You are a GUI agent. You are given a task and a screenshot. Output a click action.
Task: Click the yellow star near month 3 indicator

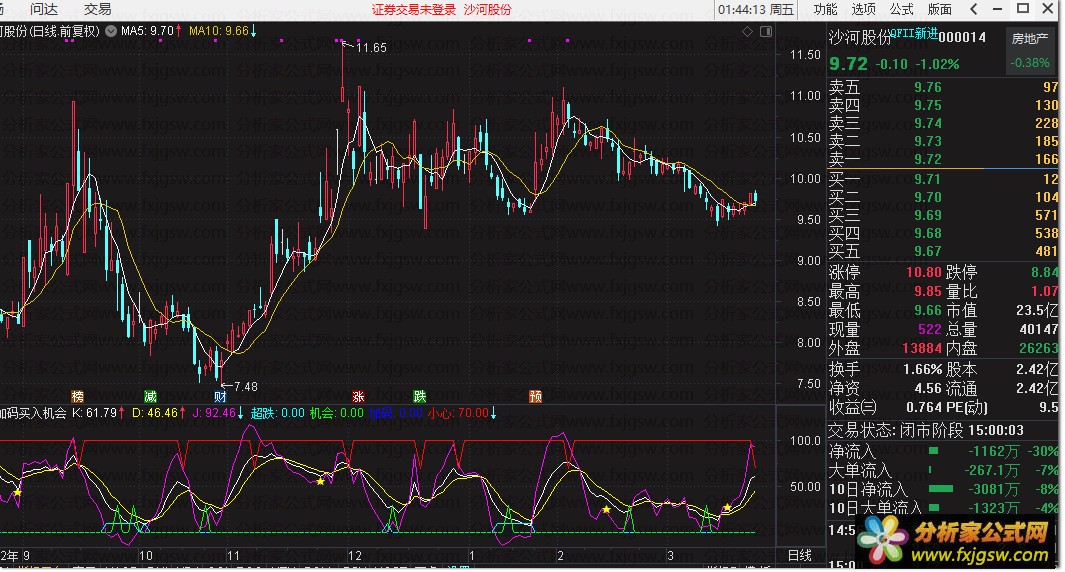coord(727,507)
